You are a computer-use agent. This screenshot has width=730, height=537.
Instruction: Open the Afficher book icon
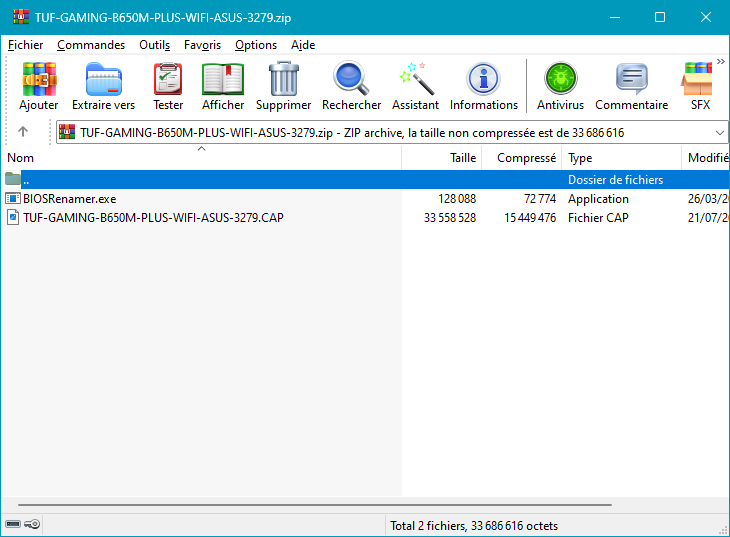(x=223, y=80)
